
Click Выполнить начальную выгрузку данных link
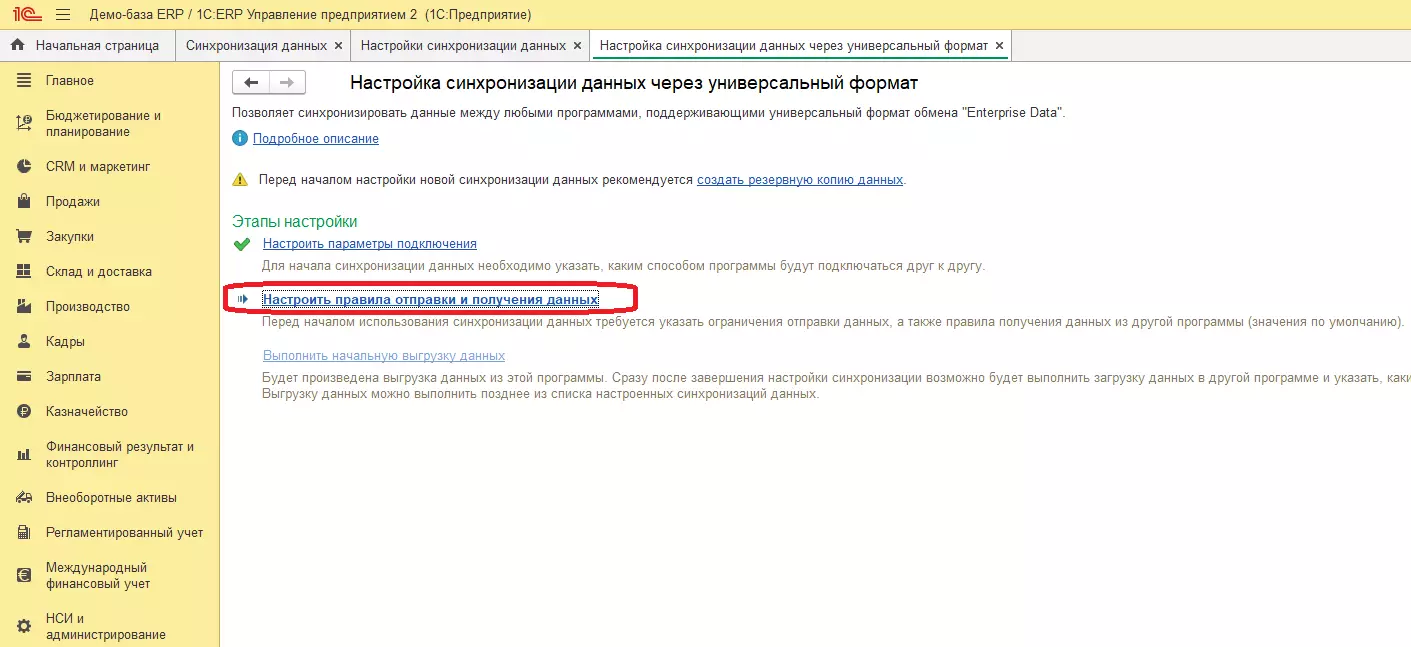pyautogui.click(x=384, y=356)
